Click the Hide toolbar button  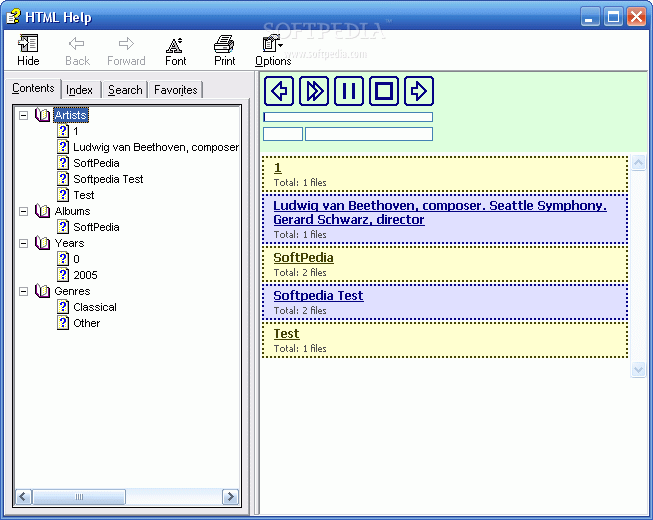28,50
